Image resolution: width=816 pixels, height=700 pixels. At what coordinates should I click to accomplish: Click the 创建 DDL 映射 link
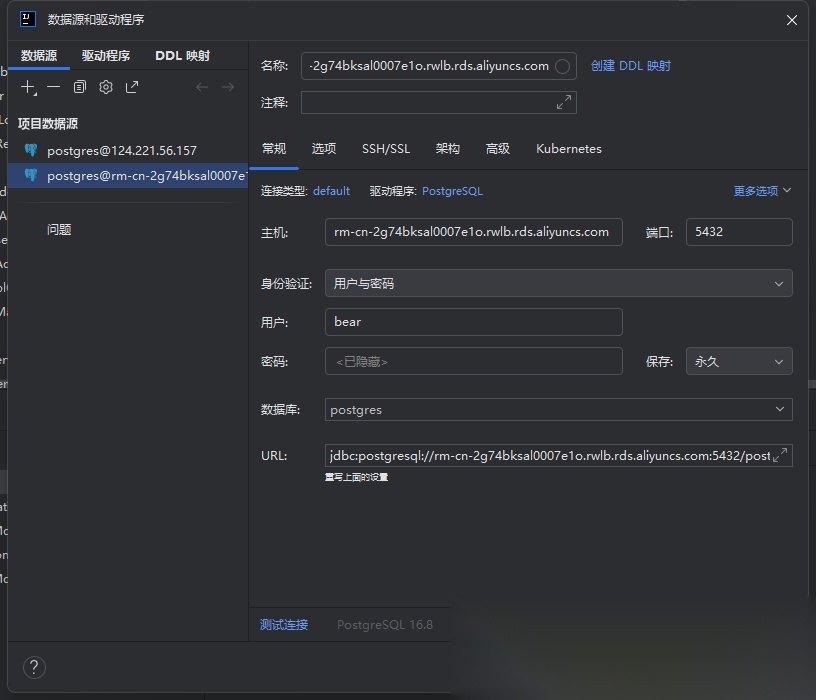coord(630,66)
